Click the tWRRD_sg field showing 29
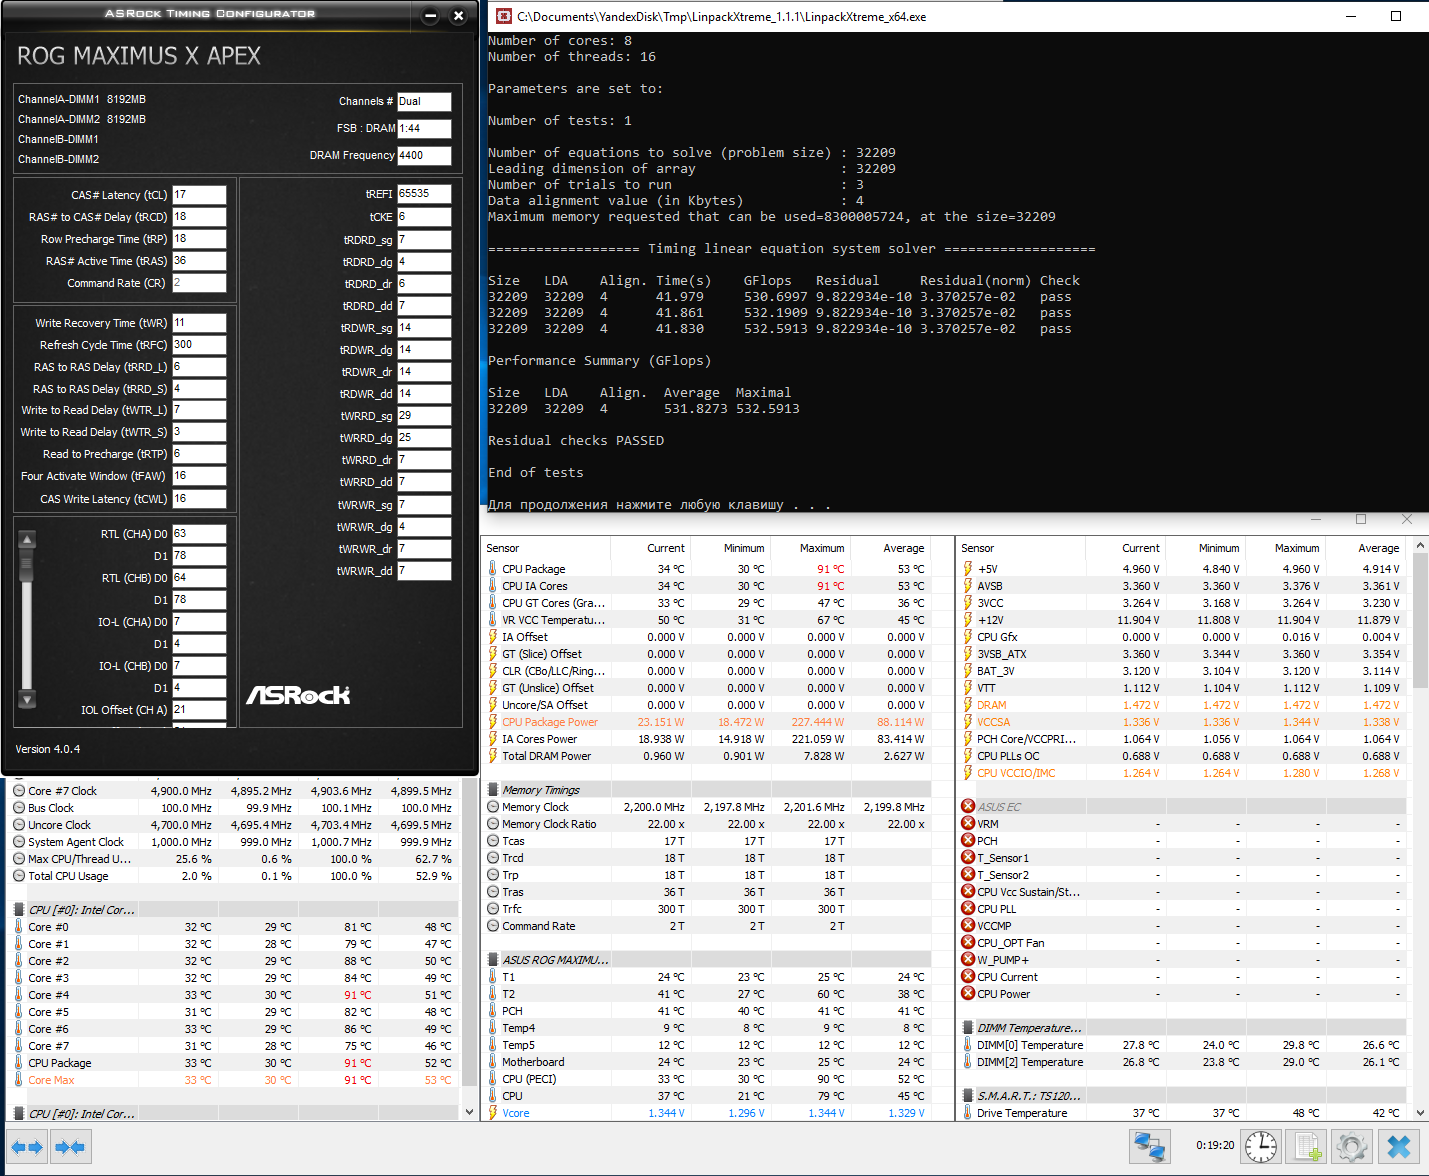Screen dimensions: 1429x1176 424,416
